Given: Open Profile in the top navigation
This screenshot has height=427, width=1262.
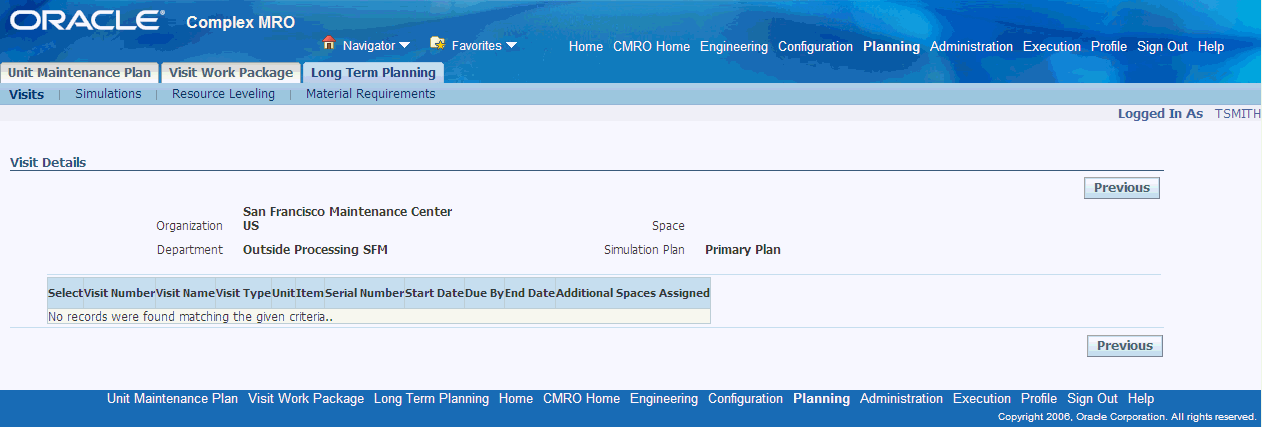Looking at the screenshot, I should click(x=1109, y=47).
